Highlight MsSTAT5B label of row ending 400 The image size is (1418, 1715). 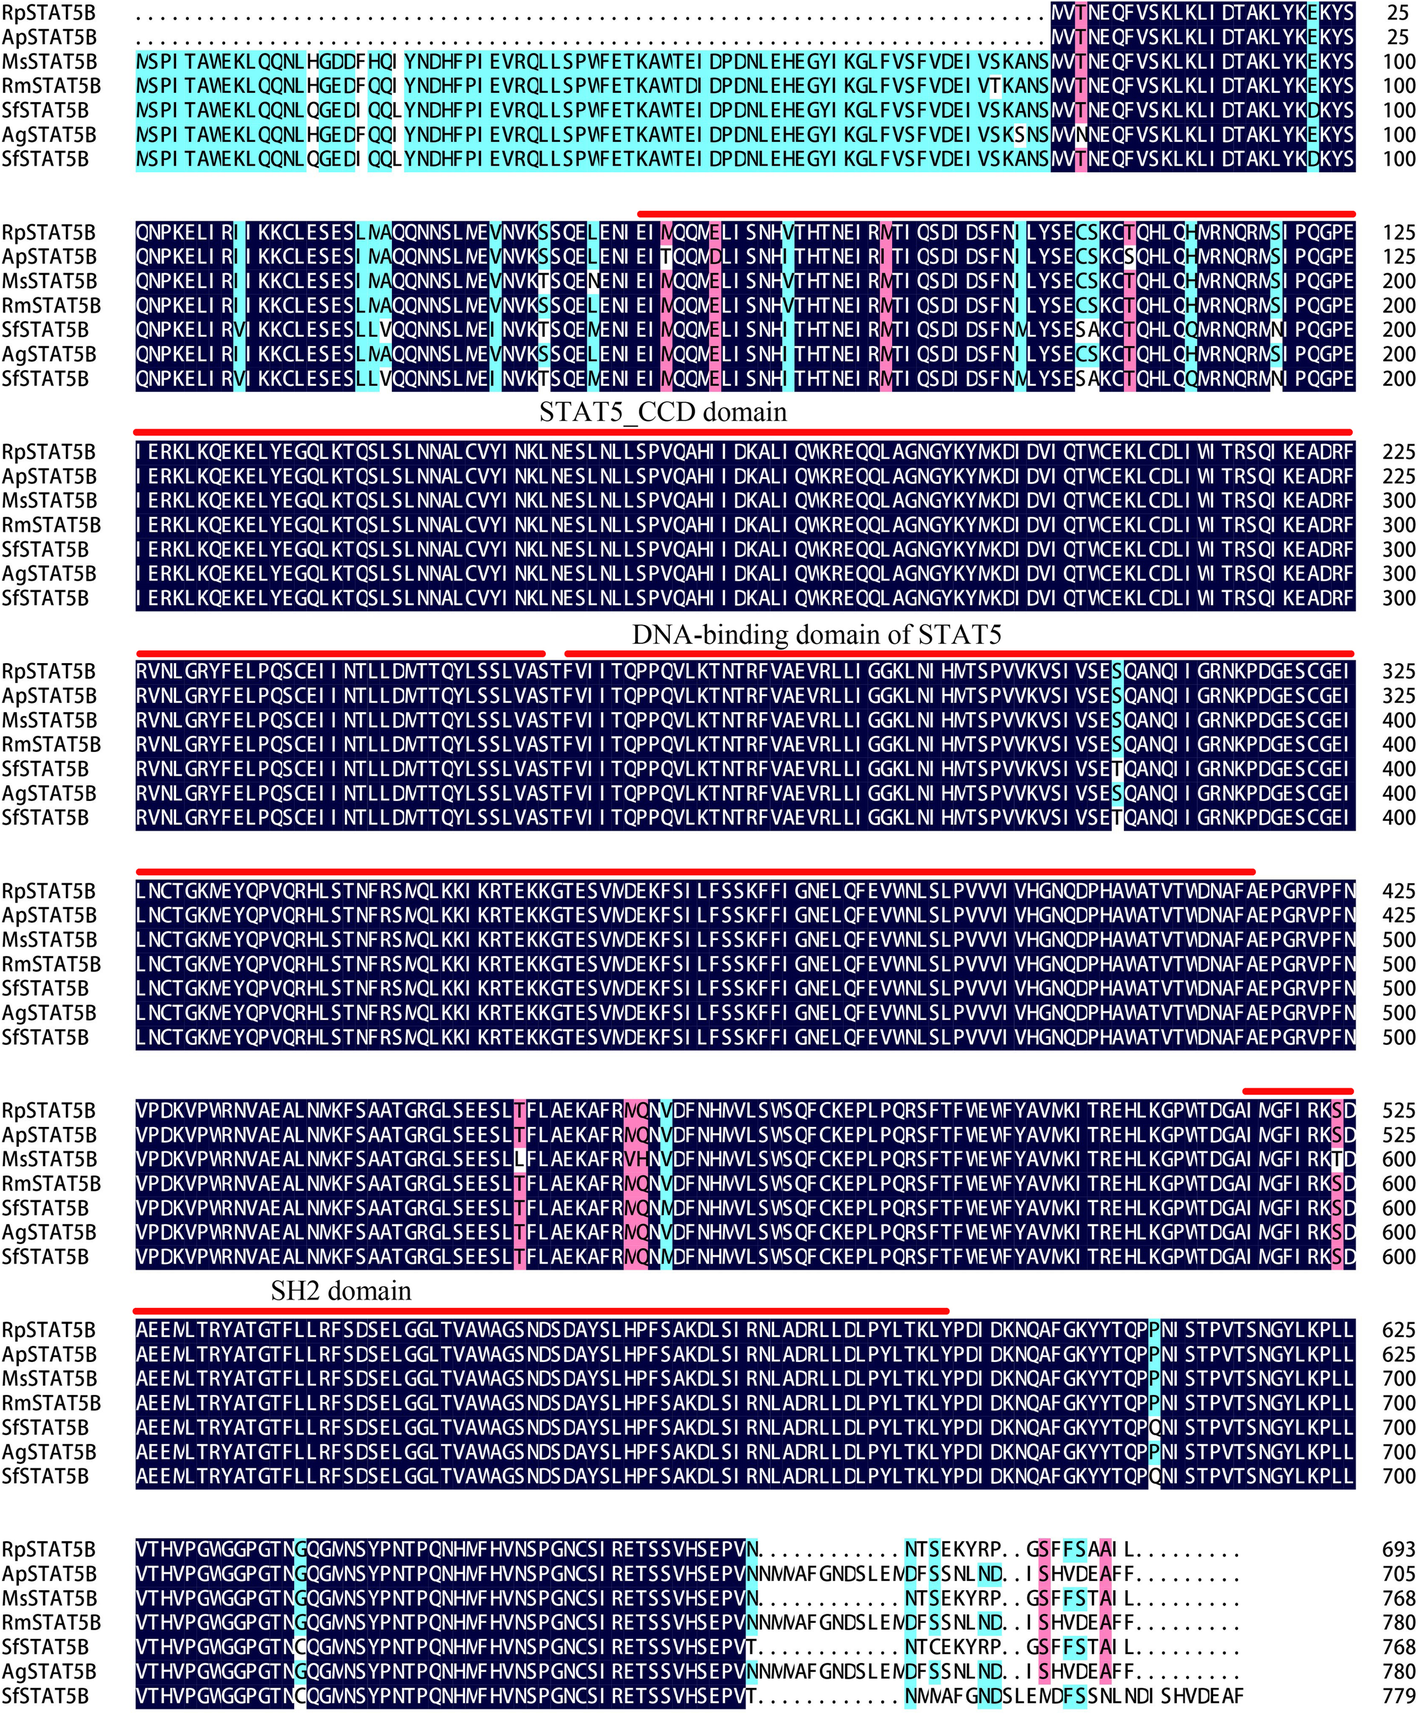pyautogui.click(x=50, y=721)
